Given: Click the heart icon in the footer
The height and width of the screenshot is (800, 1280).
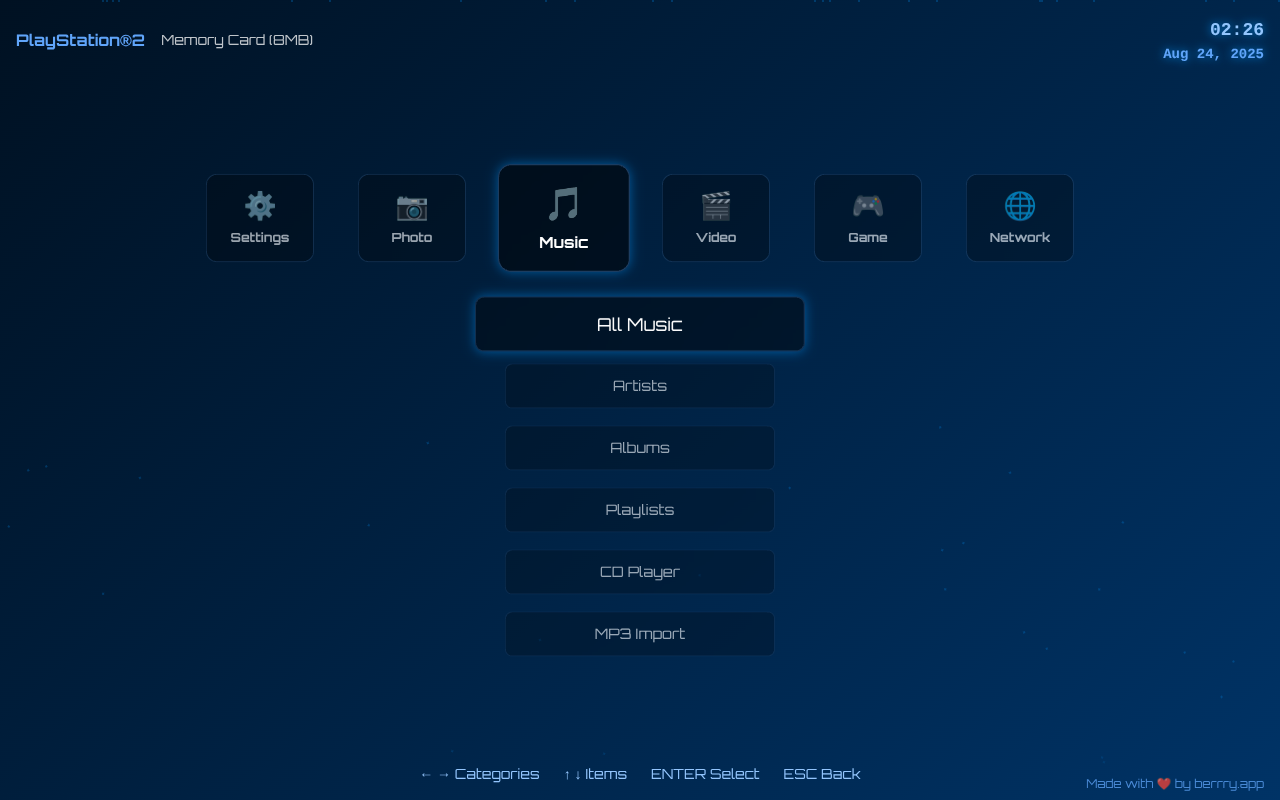Looking at the screenshot, I should pyautogui.click(x=1163, y=783).
